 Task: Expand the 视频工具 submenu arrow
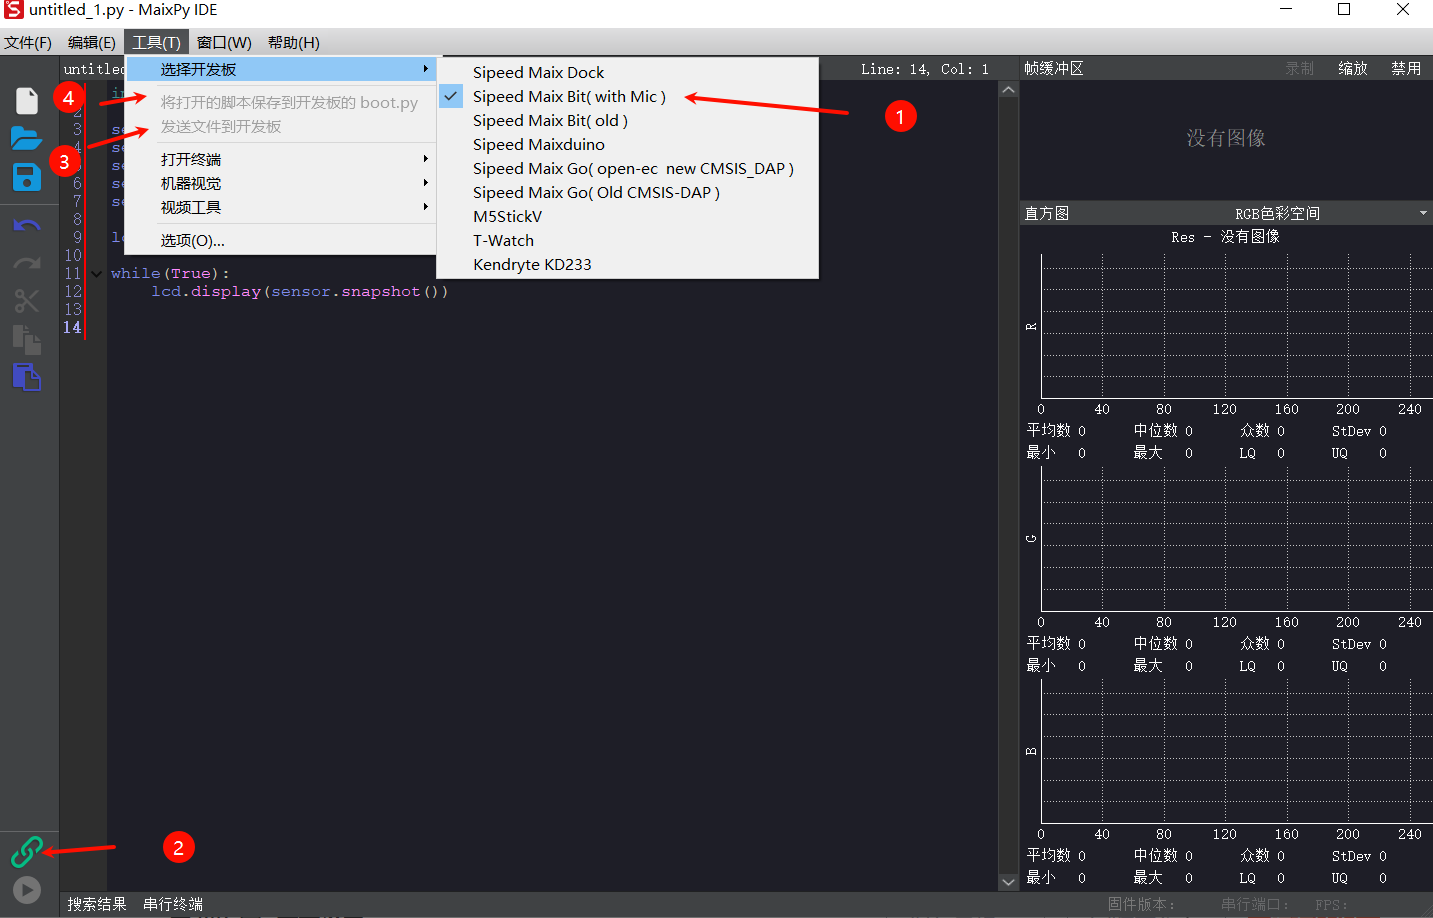426,207
